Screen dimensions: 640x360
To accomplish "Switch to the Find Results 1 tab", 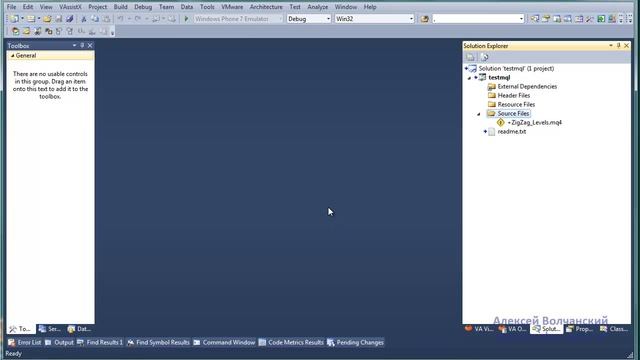I will coord(100,342).
